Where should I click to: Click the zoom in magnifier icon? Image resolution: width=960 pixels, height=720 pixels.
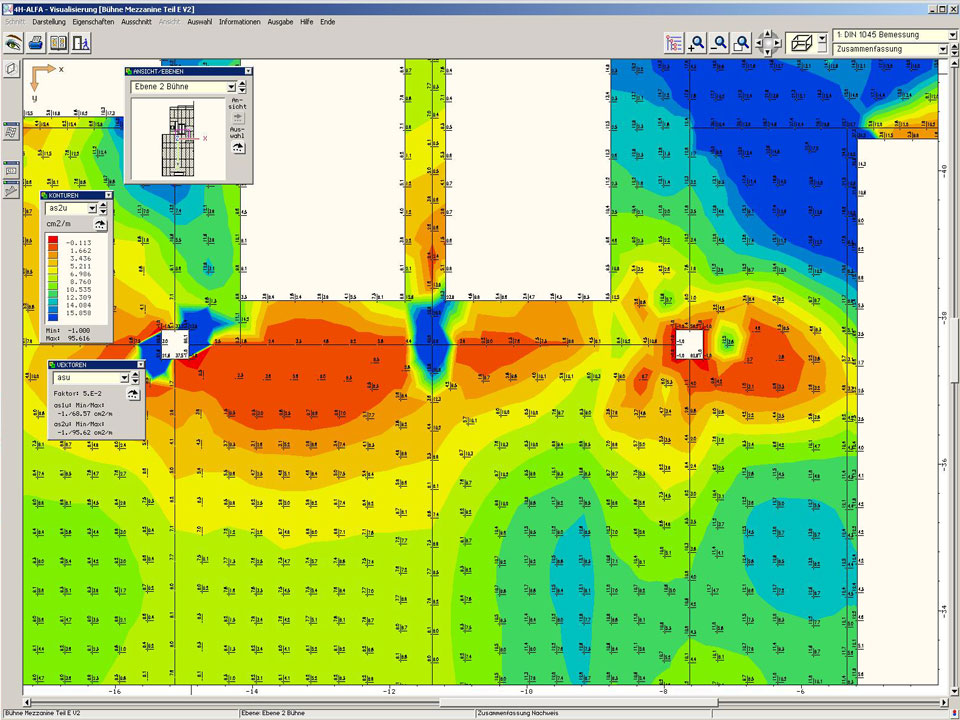point(697,43)
